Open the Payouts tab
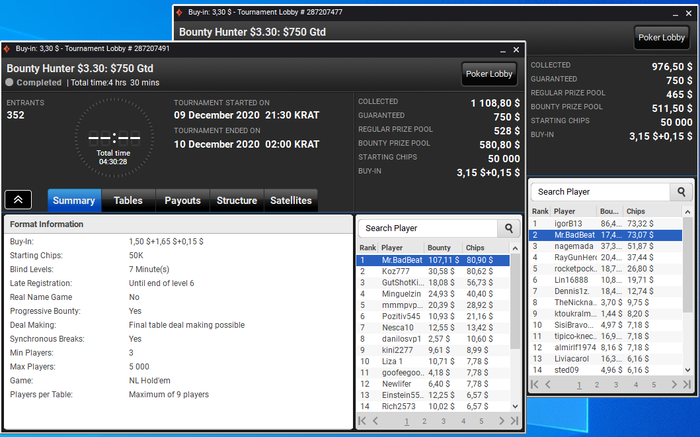Screen dimensions: 700x437 (183, 200)
